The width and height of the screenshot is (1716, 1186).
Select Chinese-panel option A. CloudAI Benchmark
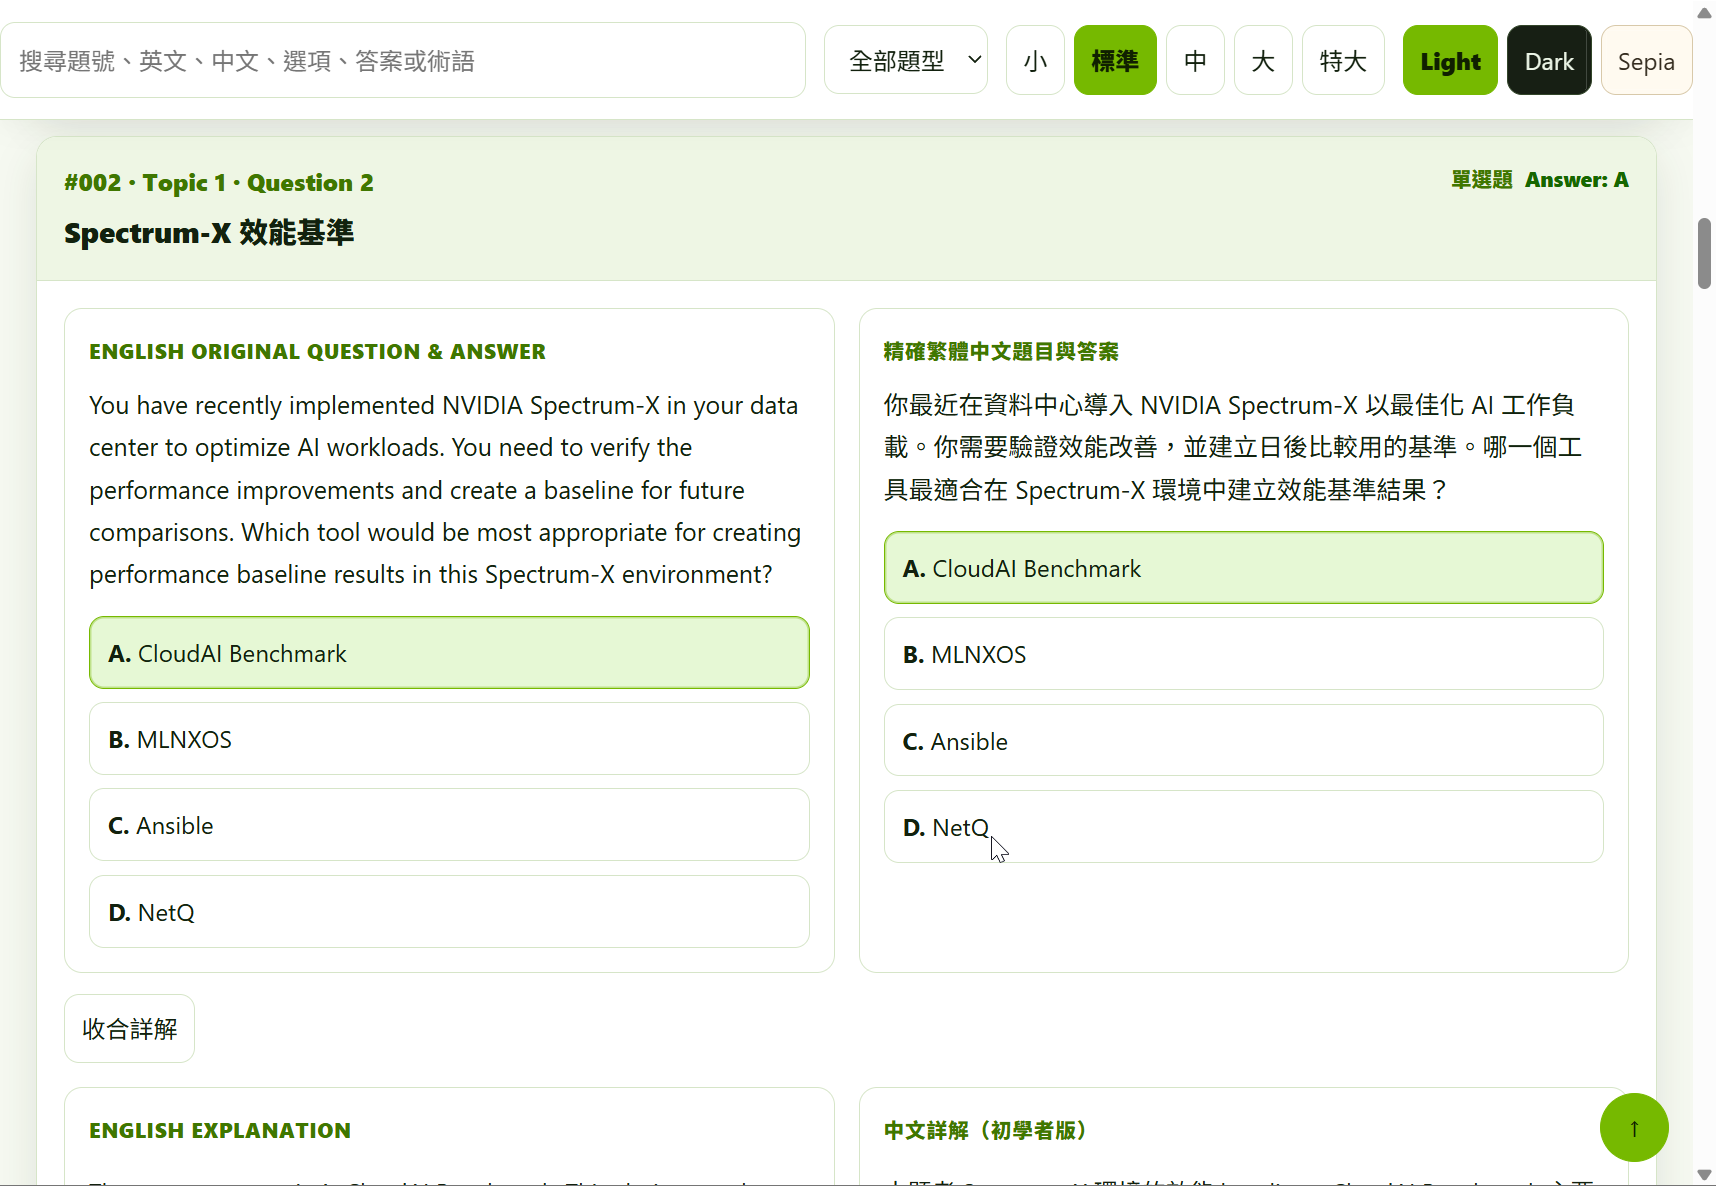pyautogui.click(x=1243, y=567)
